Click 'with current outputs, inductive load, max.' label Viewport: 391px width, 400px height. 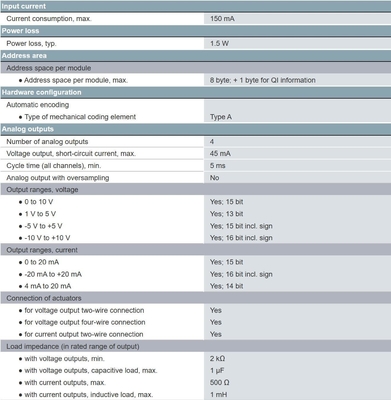89,395
